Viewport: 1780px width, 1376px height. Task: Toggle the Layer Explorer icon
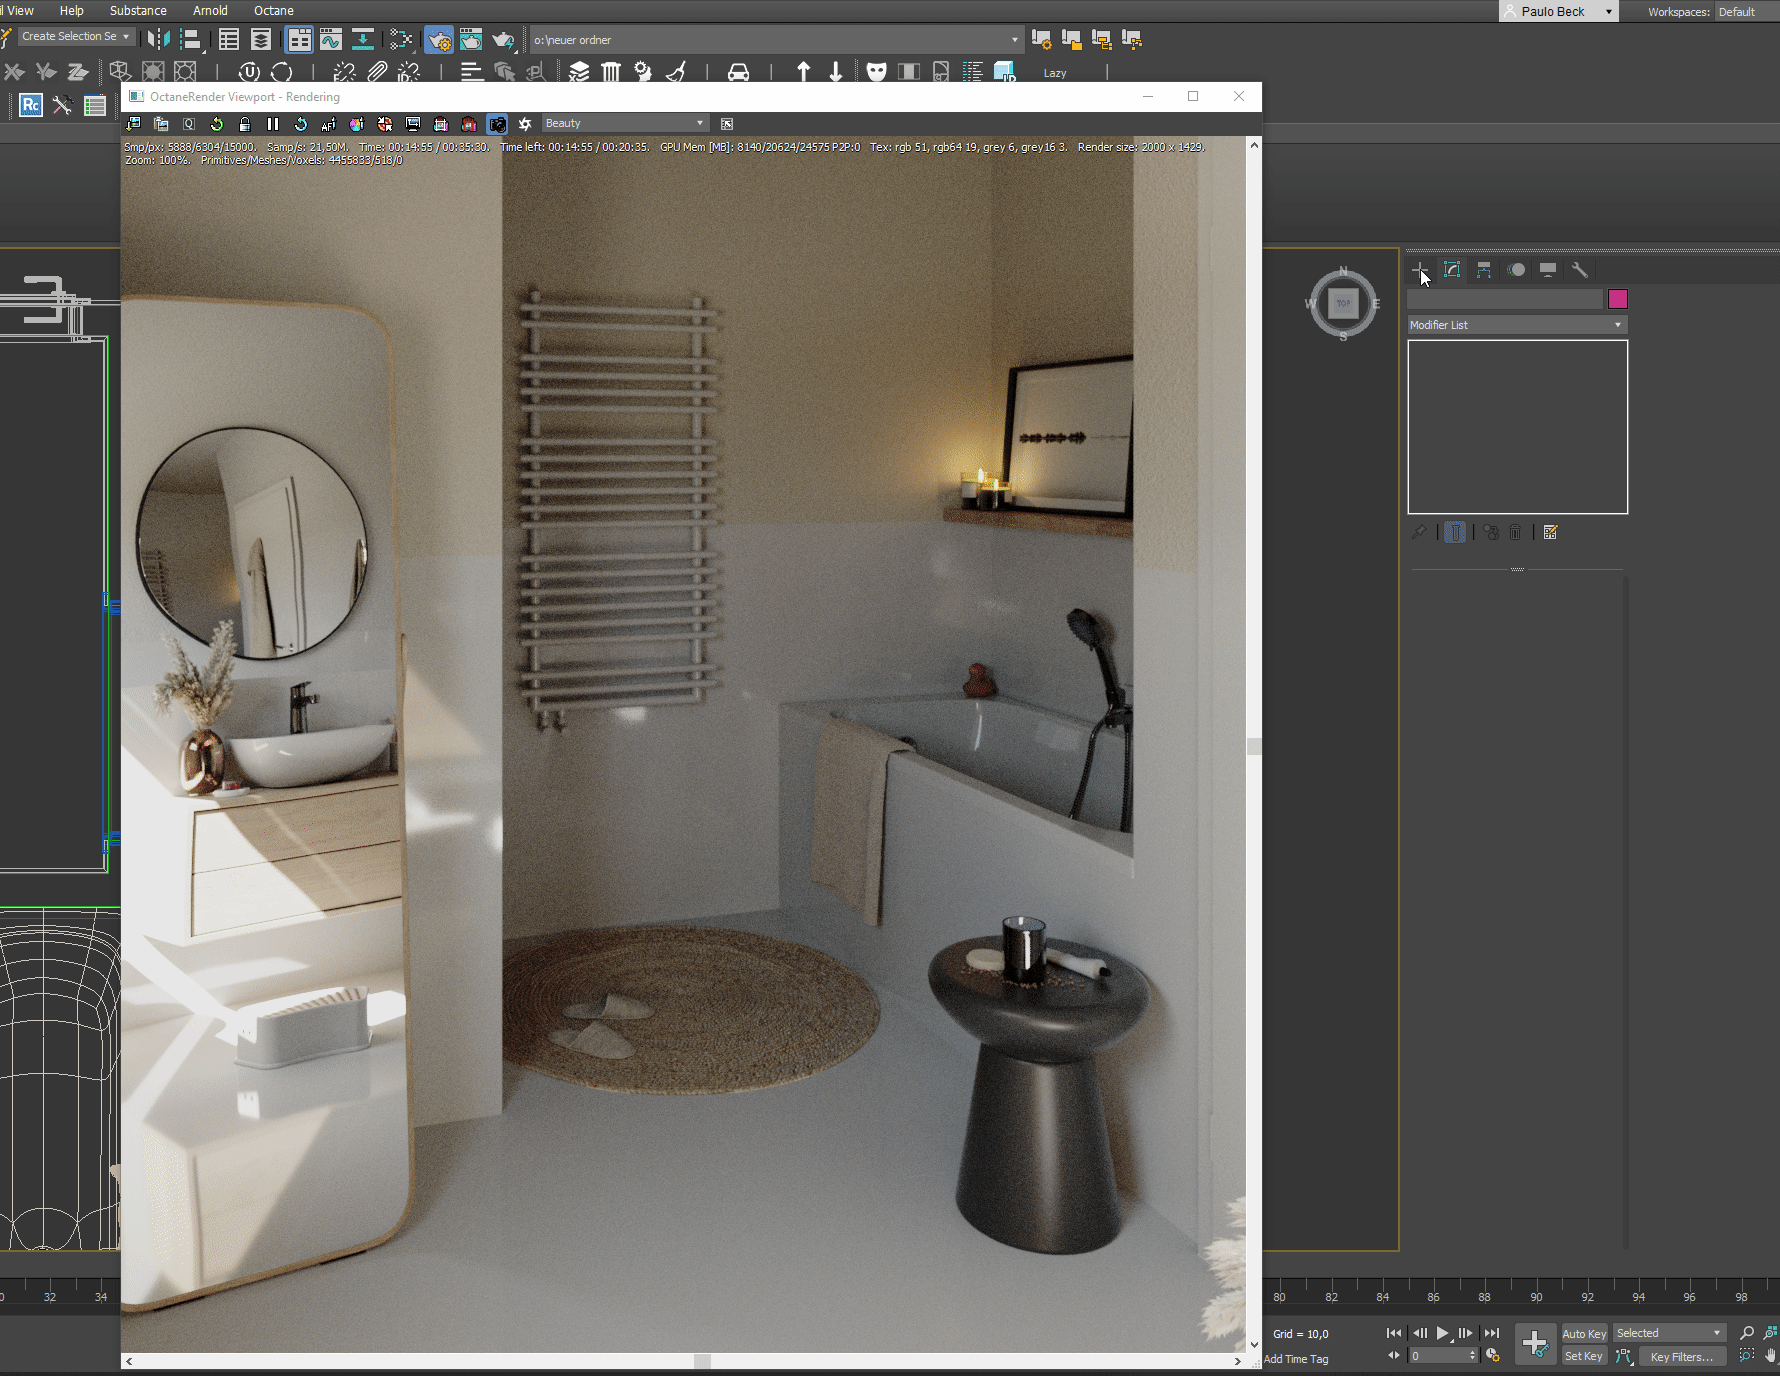pos(261,39)
